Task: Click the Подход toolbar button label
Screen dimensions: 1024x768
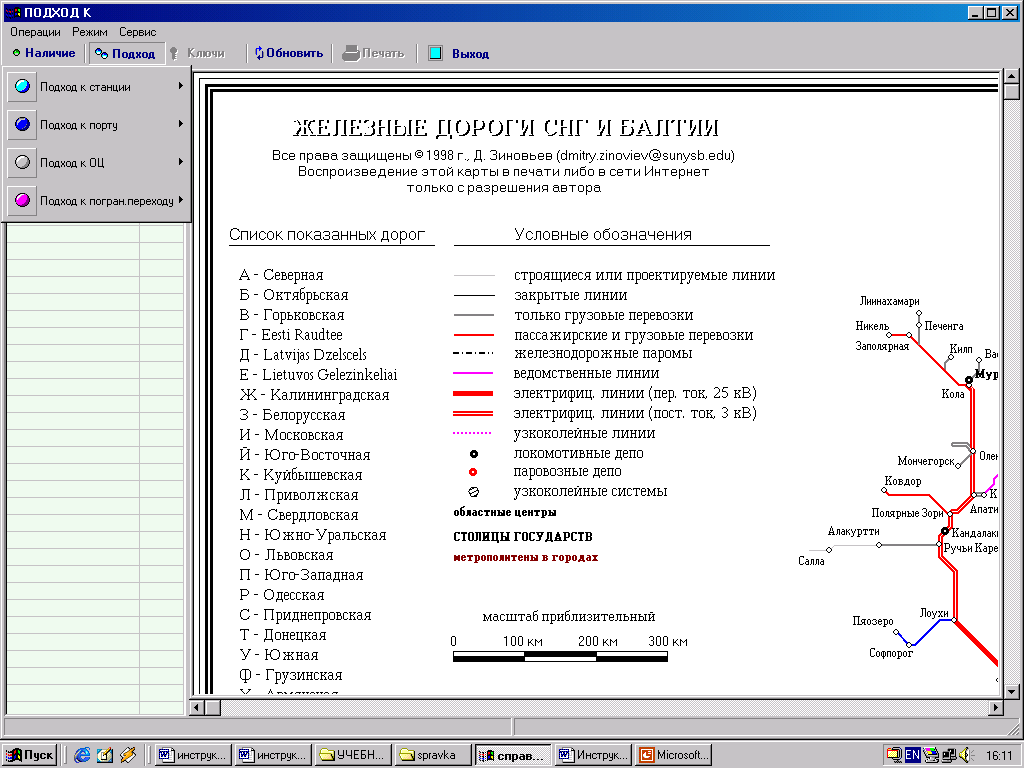Action: tap(133, 54)
